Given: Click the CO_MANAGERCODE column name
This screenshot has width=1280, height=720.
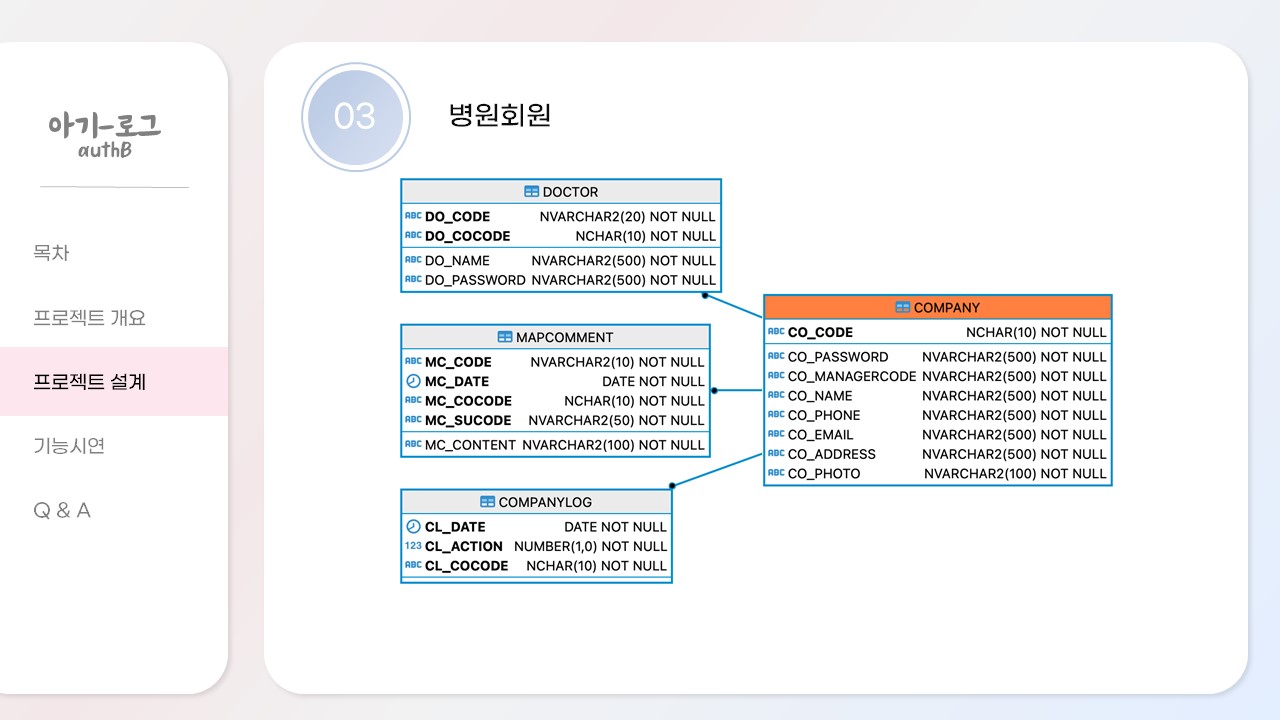Looking at the screenshot, I should click(x=852, y=376).
